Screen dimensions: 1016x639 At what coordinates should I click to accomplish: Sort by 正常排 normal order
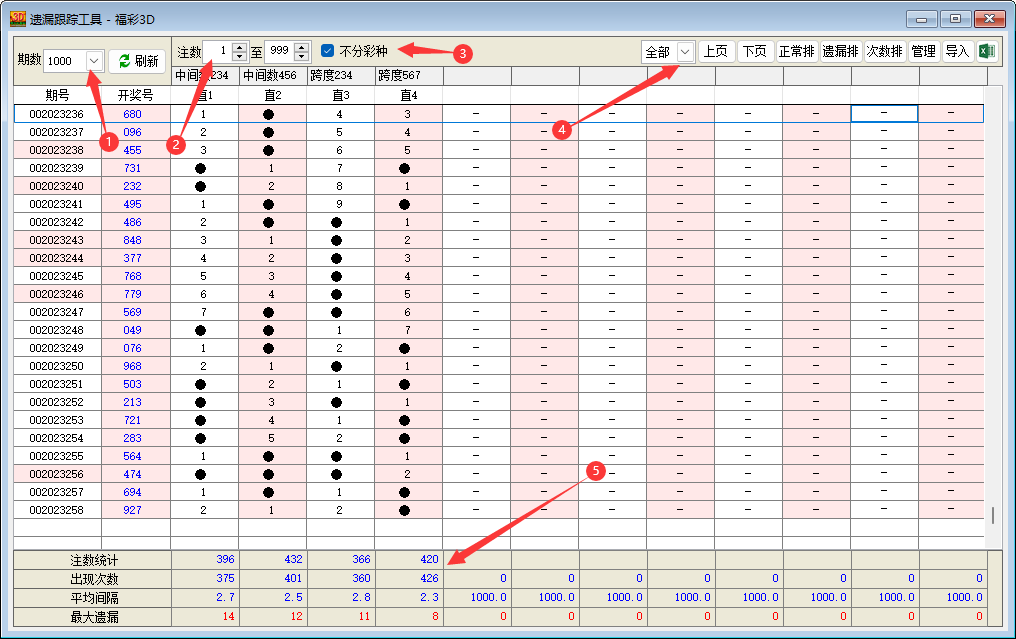coord(797,52)
